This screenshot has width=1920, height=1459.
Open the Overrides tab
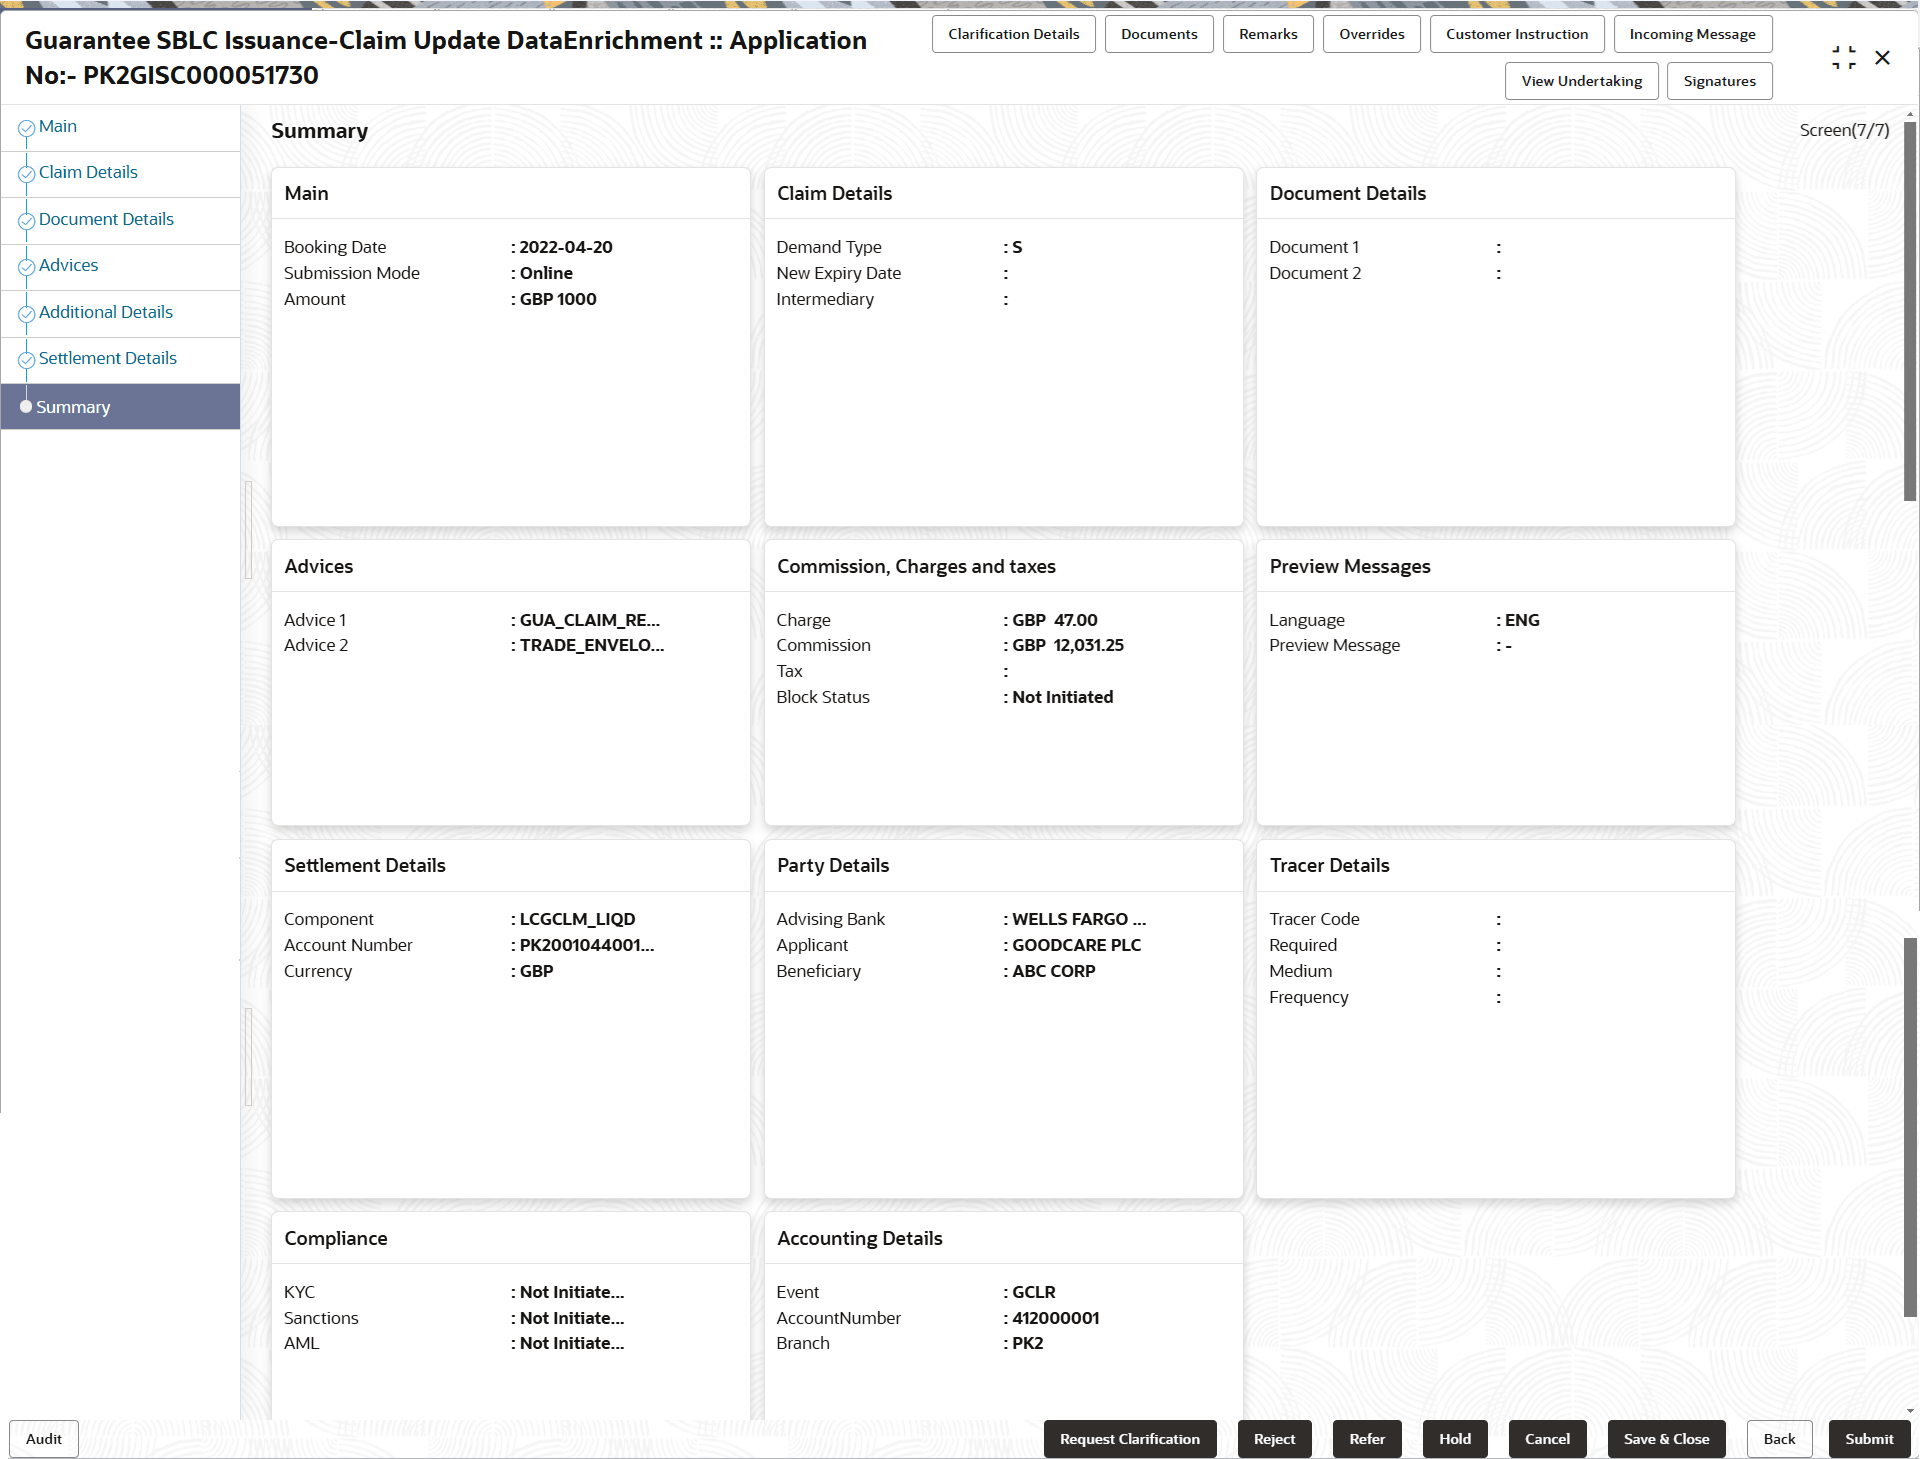[x=1371, y=34]
